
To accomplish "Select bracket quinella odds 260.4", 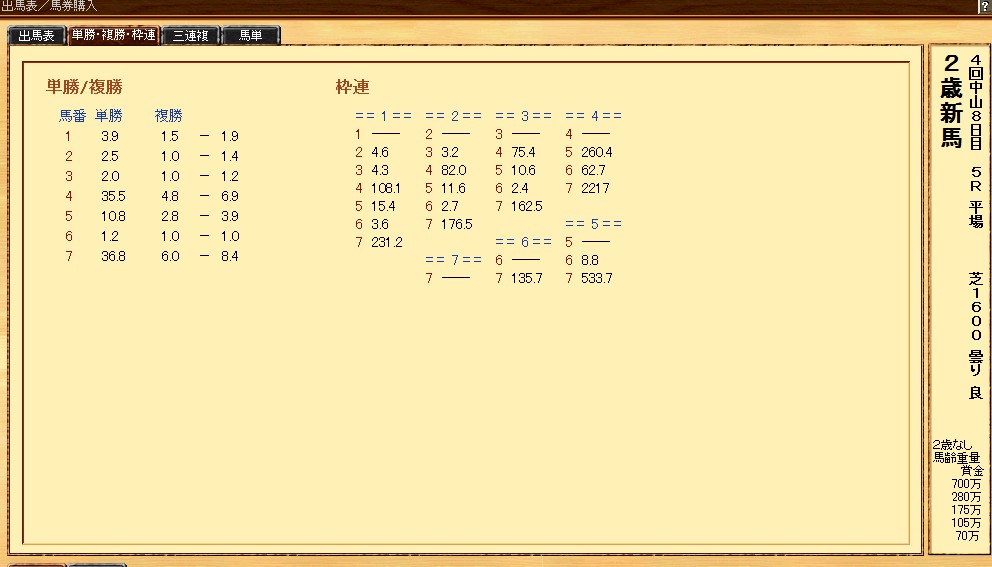I will click(597, 153).
